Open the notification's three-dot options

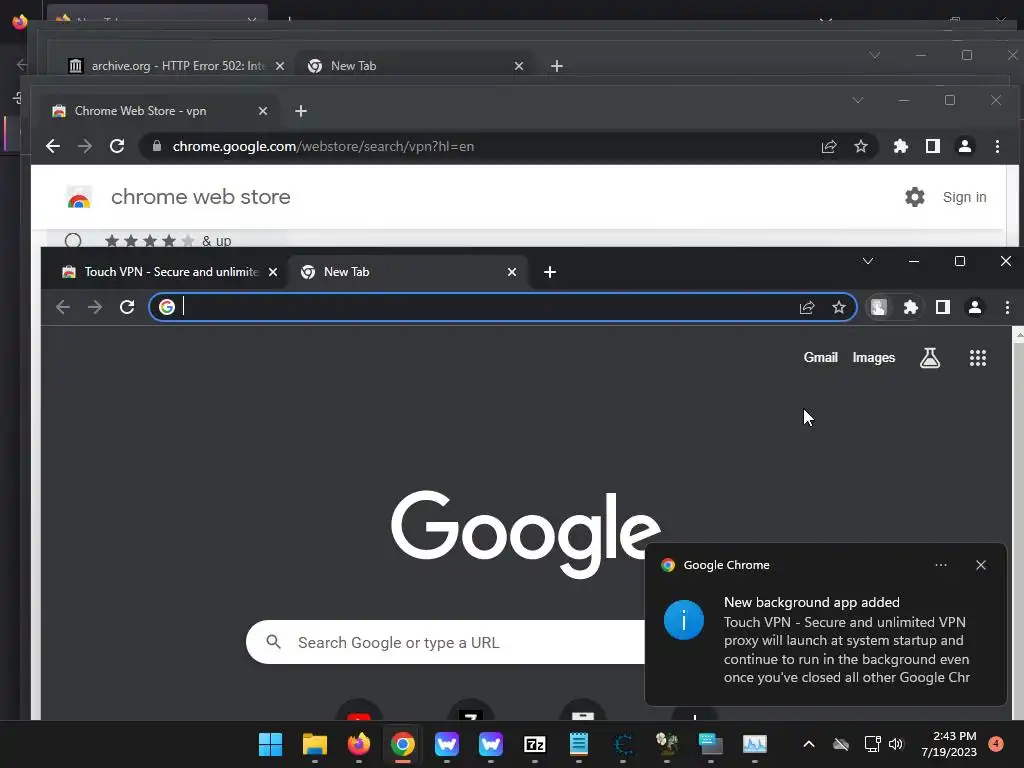click(940, 565)
